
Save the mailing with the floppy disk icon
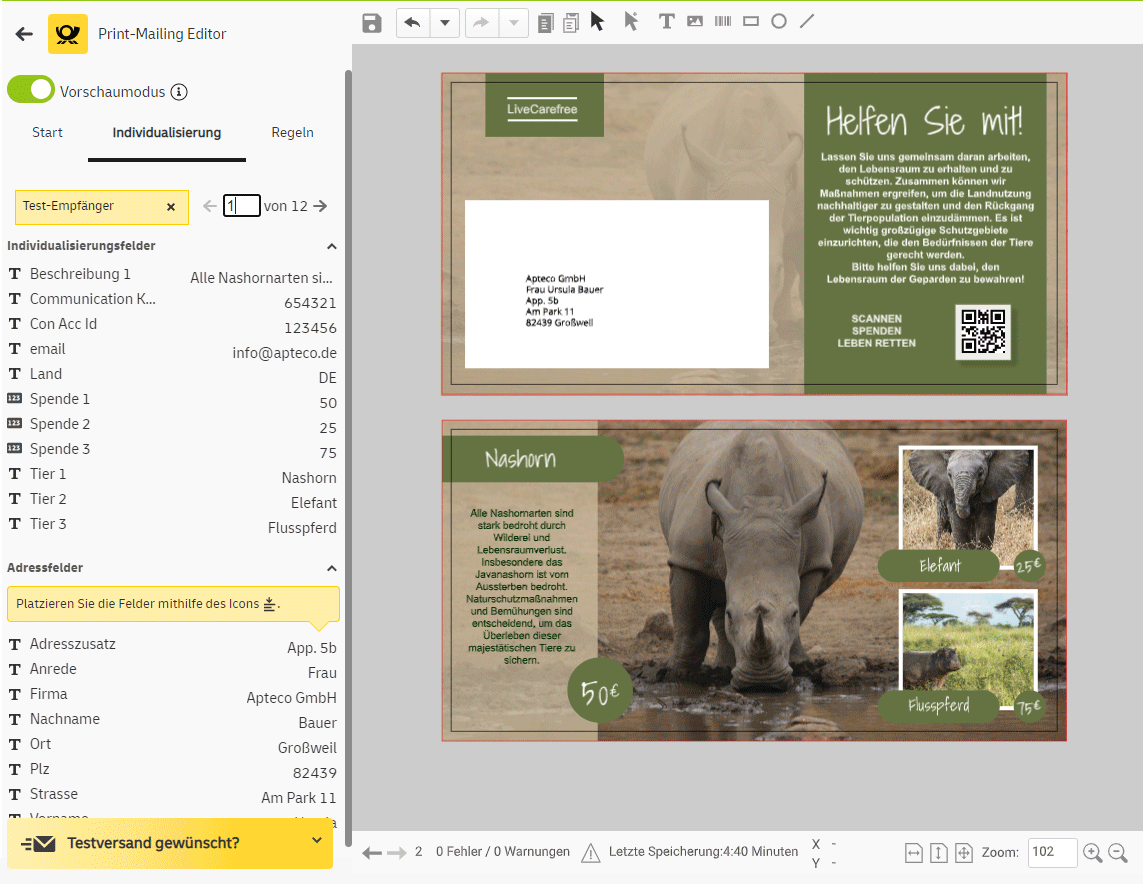(x=372, y=23)
